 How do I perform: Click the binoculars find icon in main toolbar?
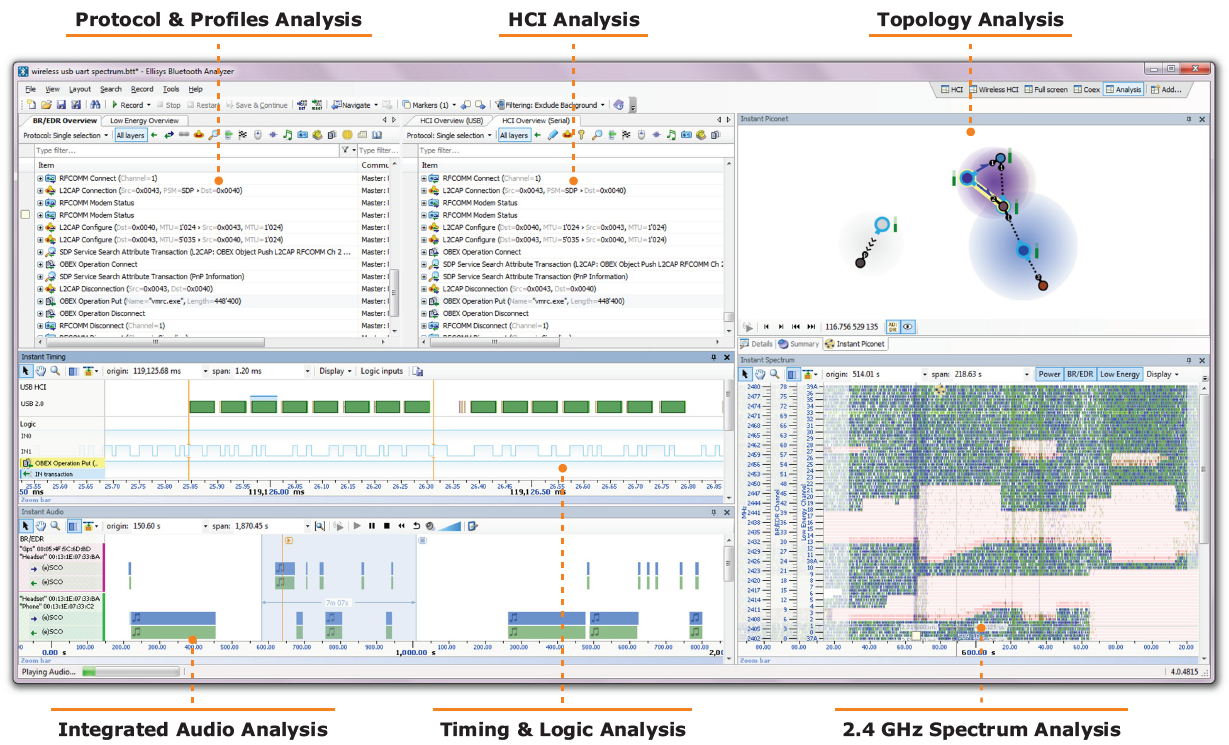tap(96, 105)
